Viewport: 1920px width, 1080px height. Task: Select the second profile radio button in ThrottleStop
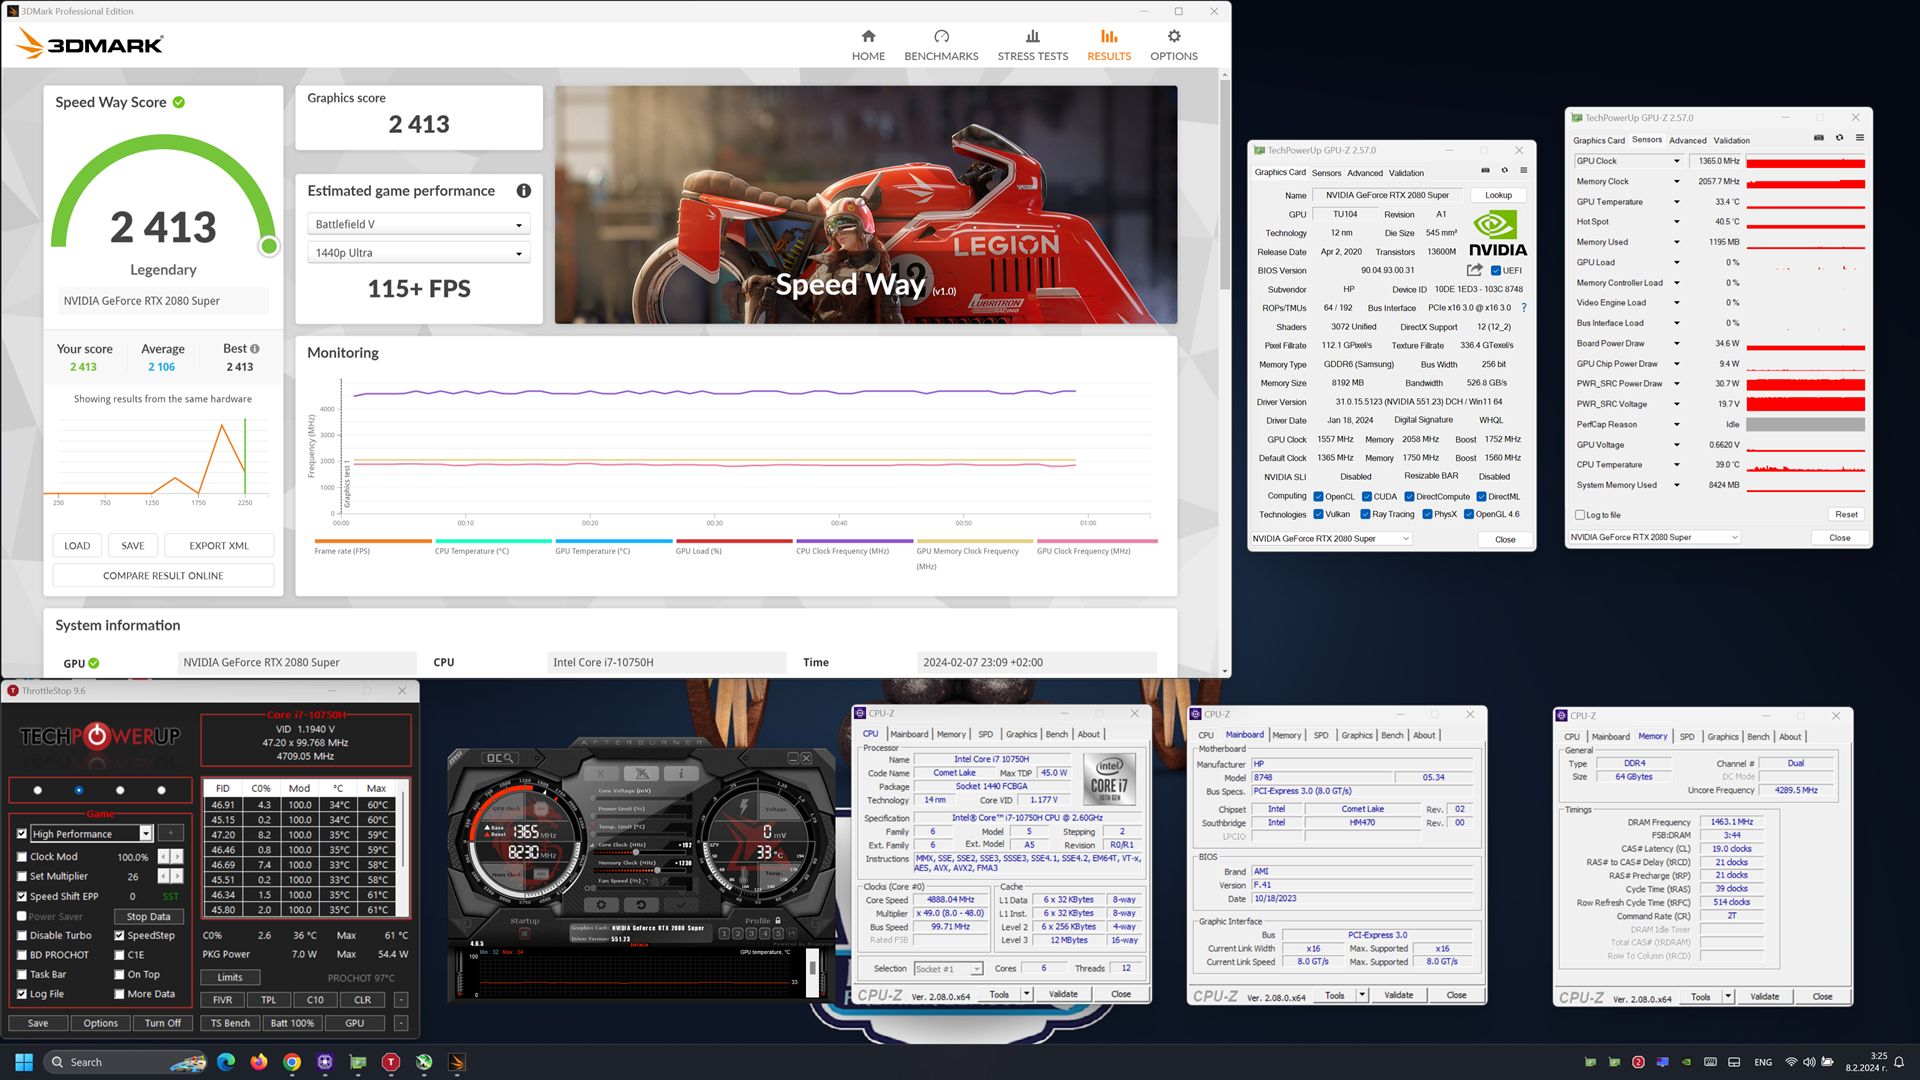coord(79,790)
